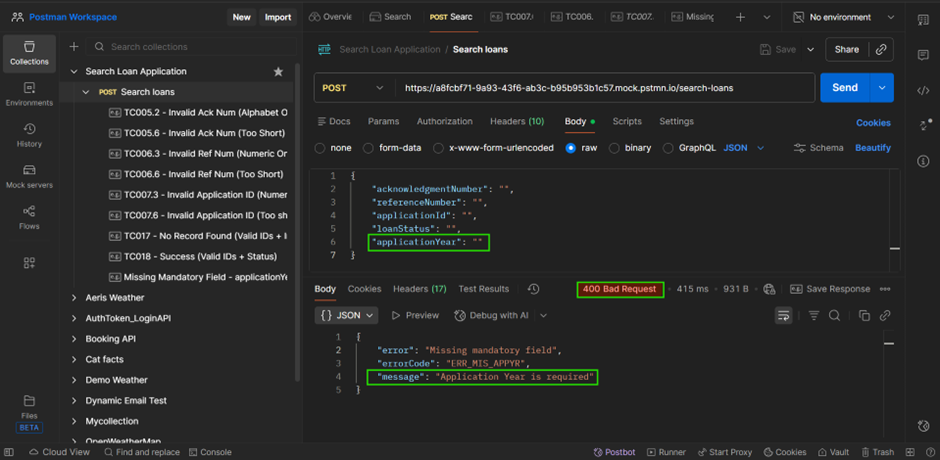Open the response Cookies tab
The image size is (940, 460).
tap(364, 289)
